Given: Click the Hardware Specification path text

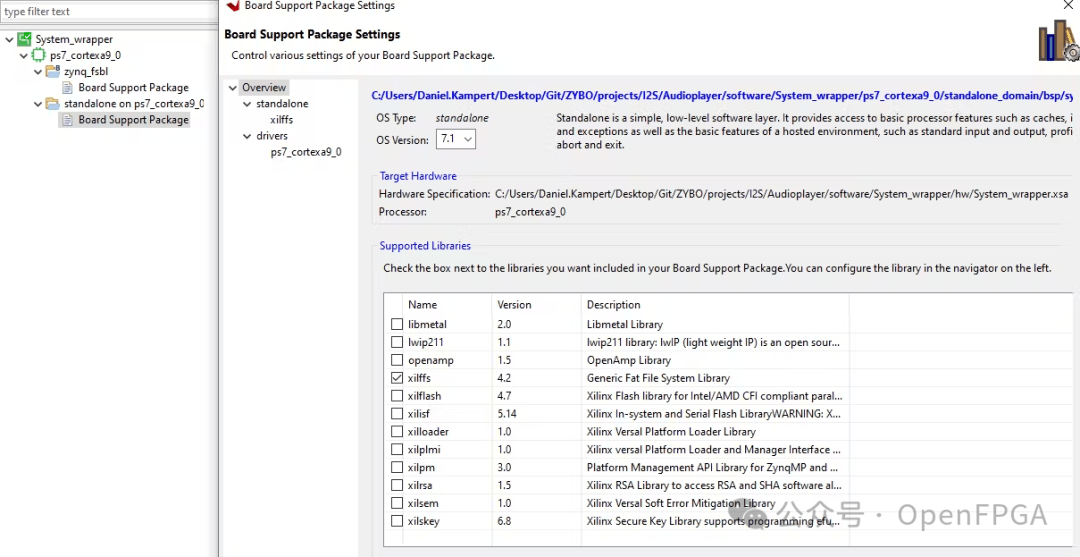Looking at the screenshot, I should pos(782,194).
